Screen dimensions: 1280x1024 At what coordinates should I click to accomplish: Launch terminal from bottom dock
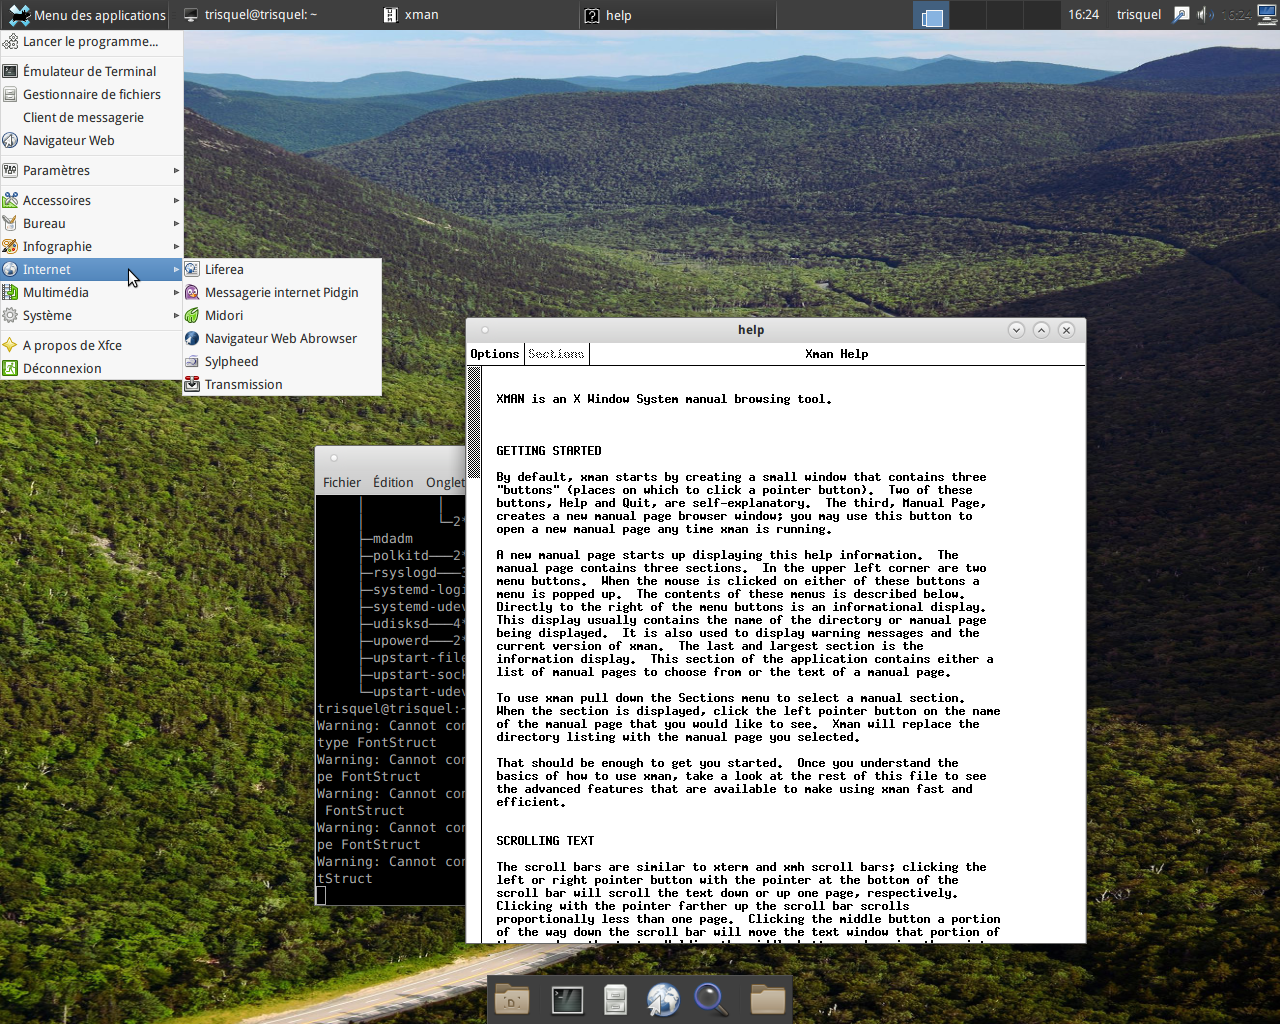[x=567, y=999]
